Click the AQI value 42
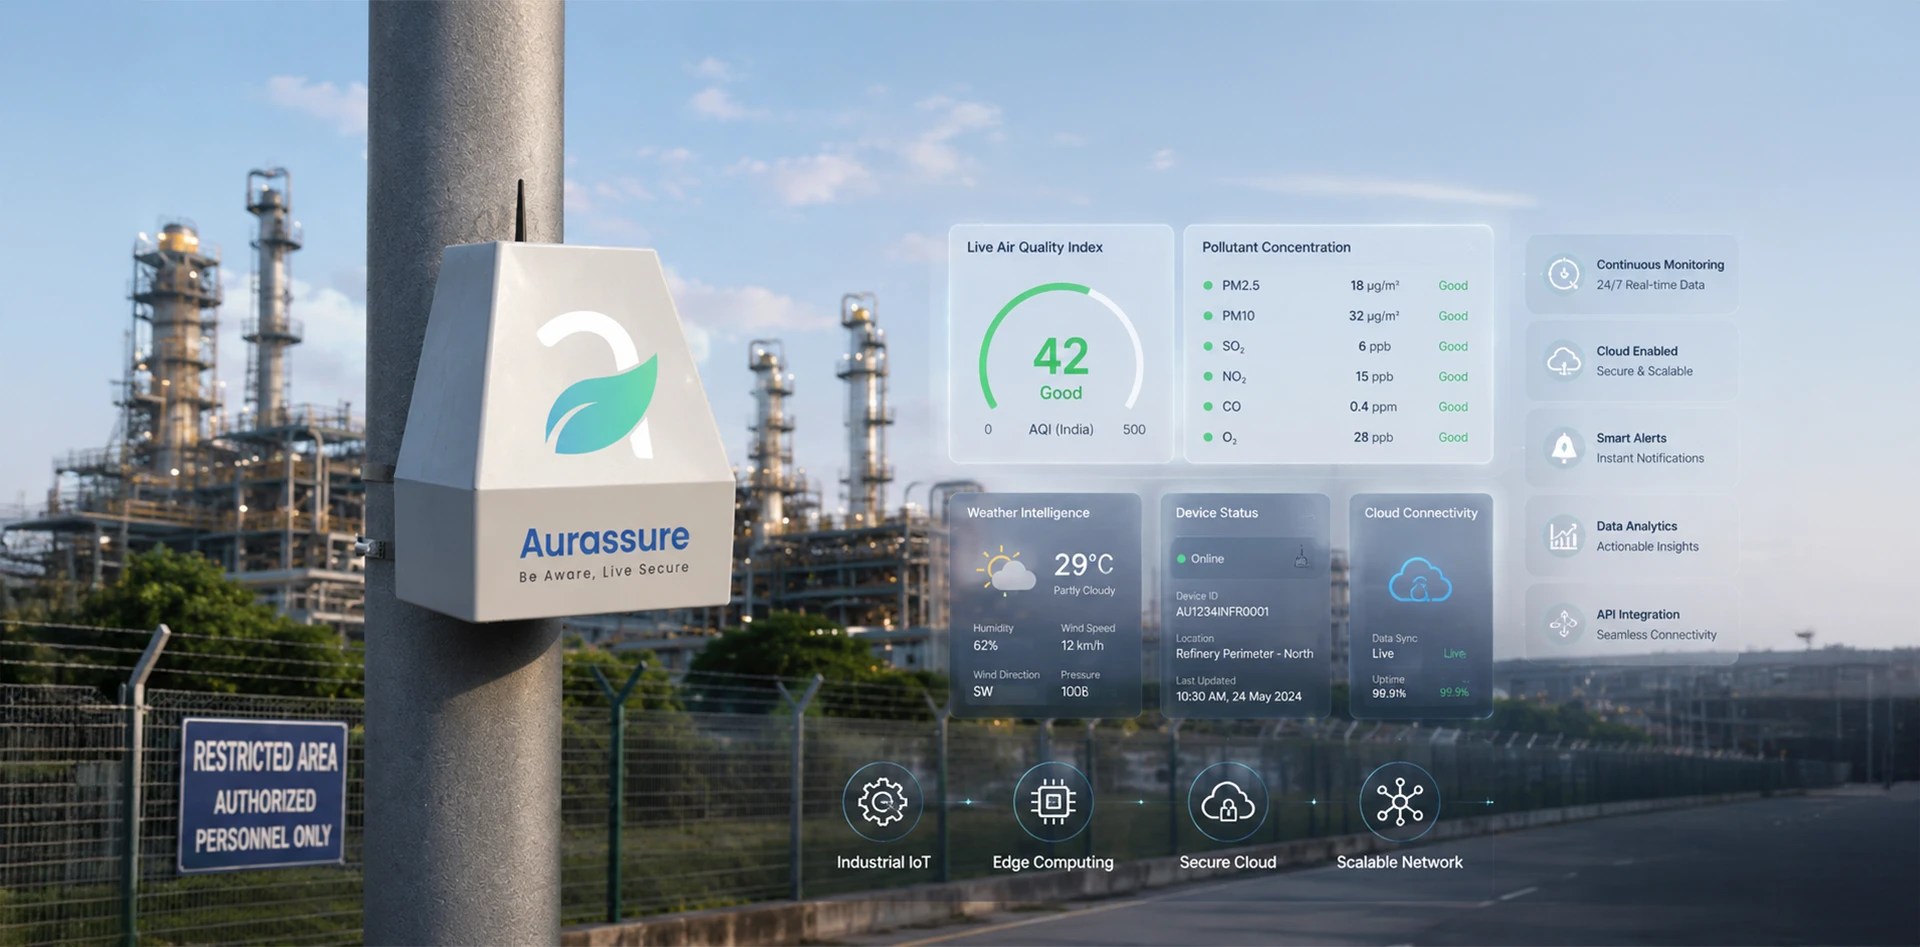This screenshot has height=947, width=1920. click(x=1060, y=356)
